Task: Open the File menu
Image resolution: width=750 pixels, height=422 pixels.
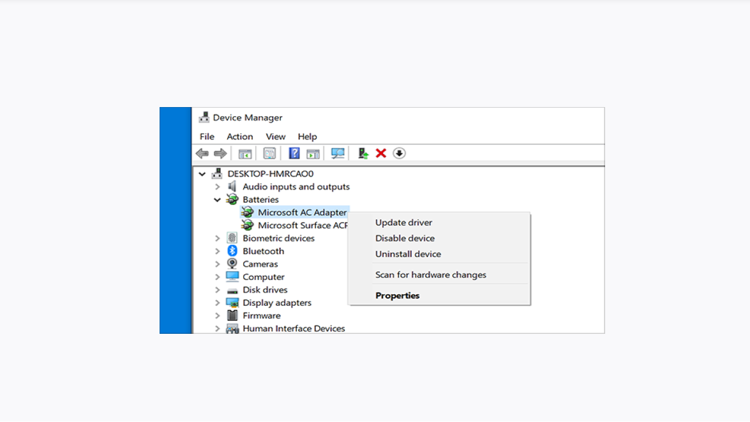Action: pos(207,136)
